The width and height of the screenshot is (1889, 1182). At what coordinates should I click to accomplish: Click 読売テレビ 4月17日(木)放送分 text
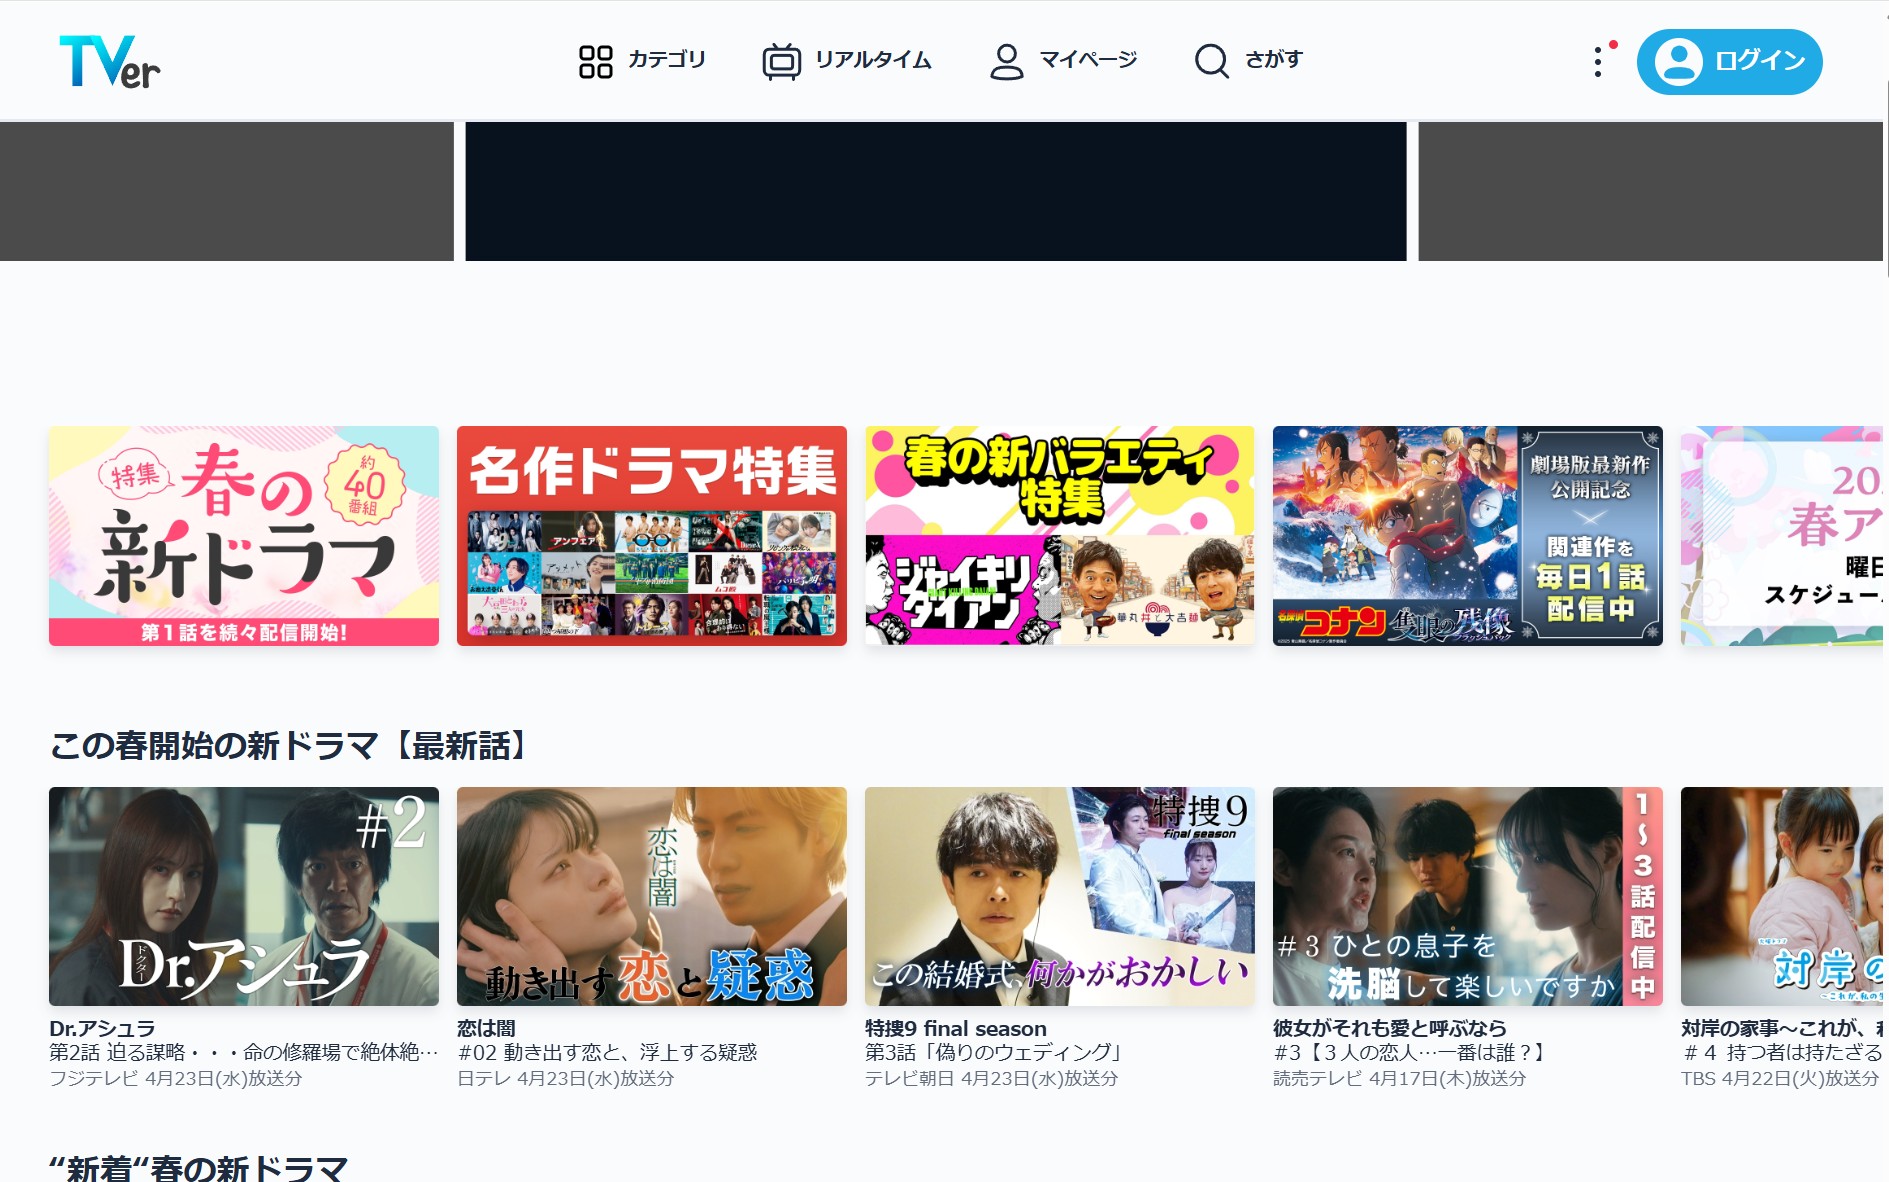pos(1400,1078)
